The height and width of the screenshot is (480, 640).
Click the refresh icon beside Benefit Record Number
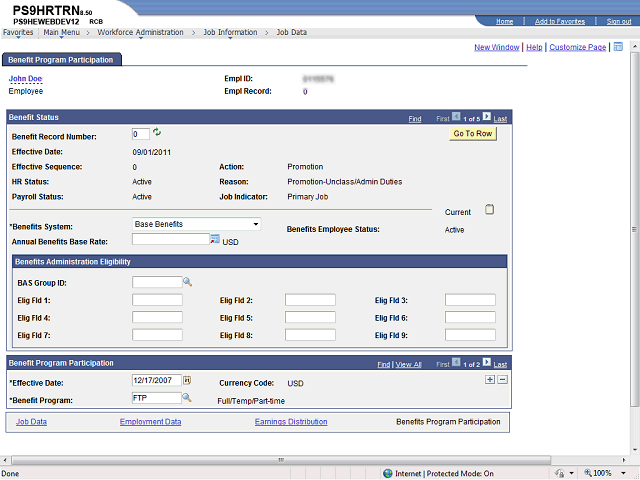157,132
